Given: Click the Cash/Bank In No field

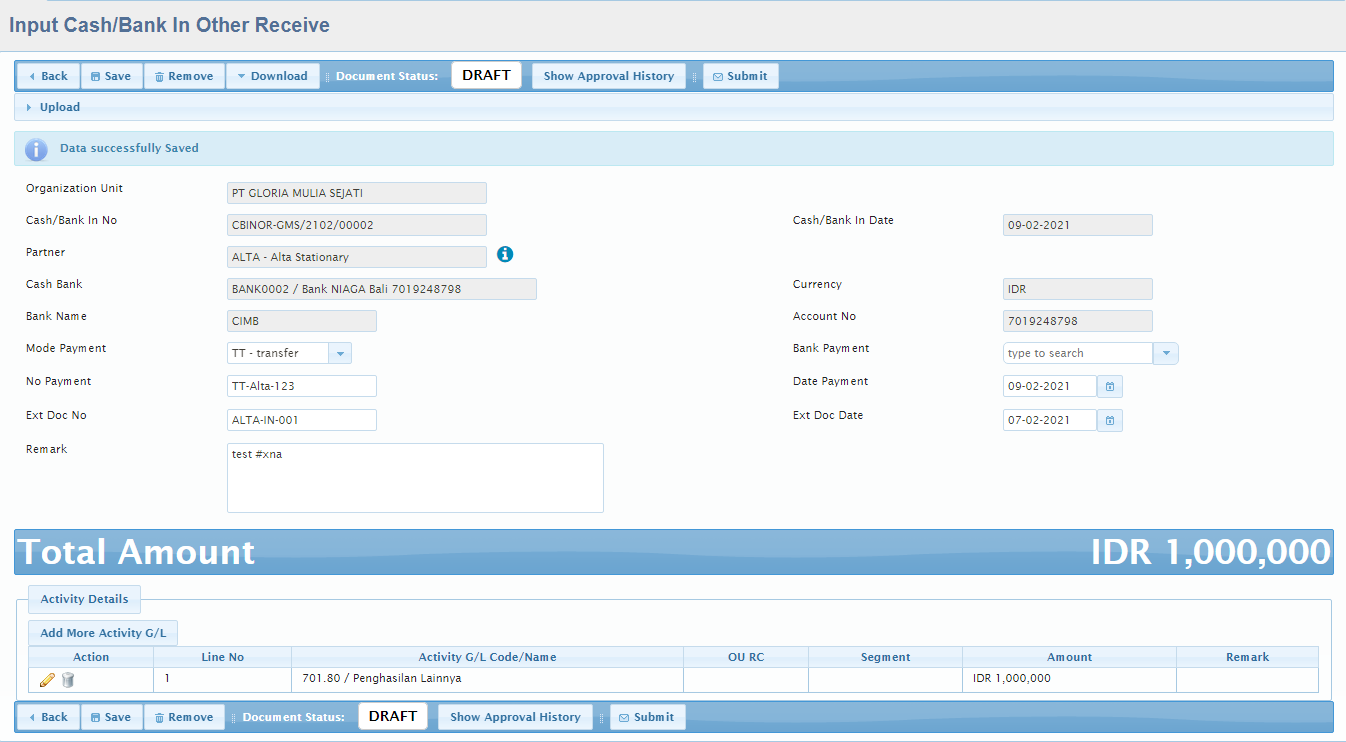Looking at the screenshot, I should [x=357, y=225].
